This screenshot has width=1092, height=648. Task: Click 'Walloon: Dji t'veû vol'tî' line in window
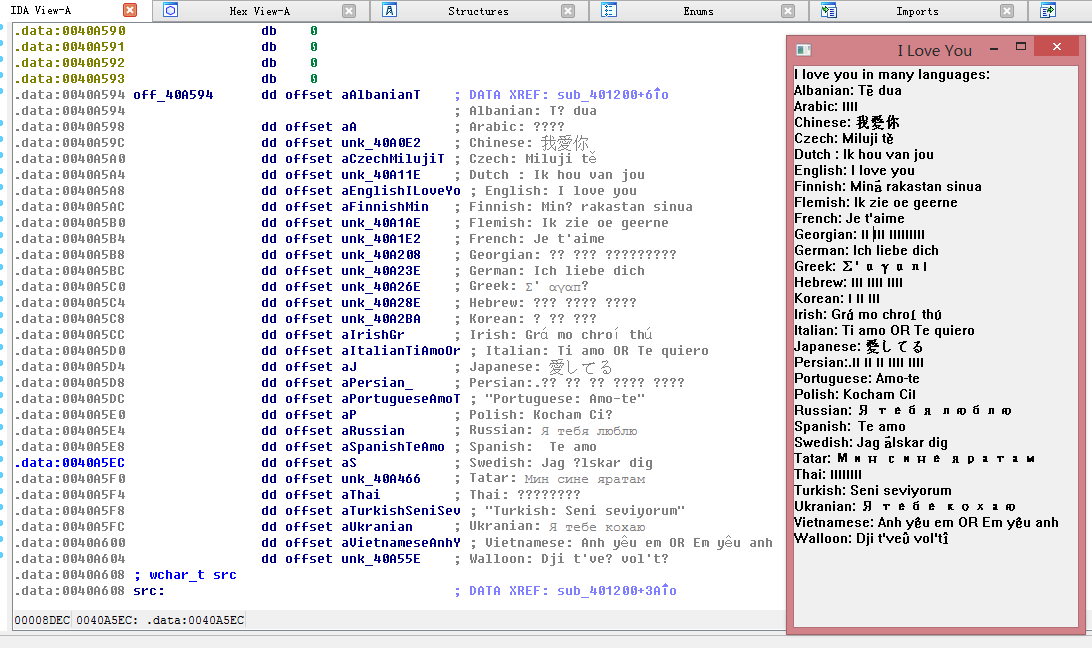pyautogui.click(x=871, y=539)
